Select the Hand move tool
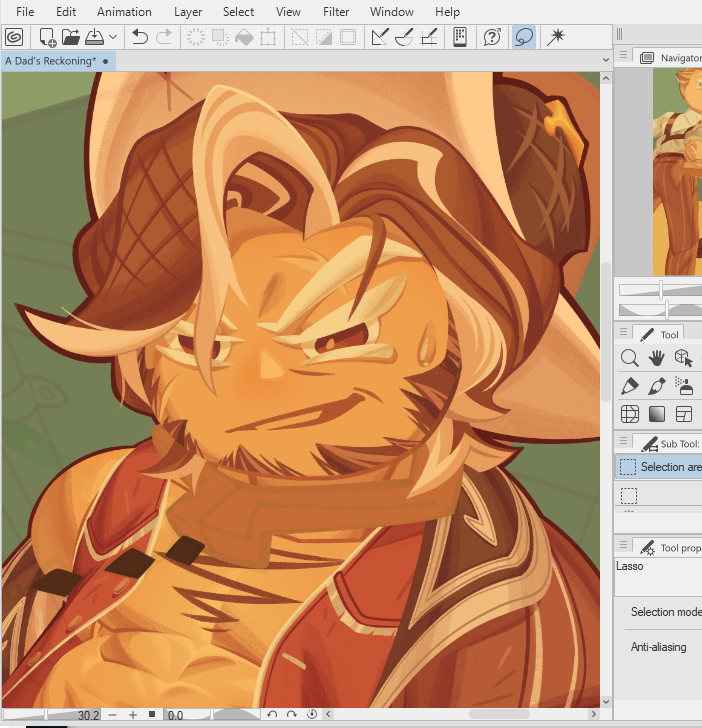The width and height of the screenshot is (702, 728). tap(656, 358)
